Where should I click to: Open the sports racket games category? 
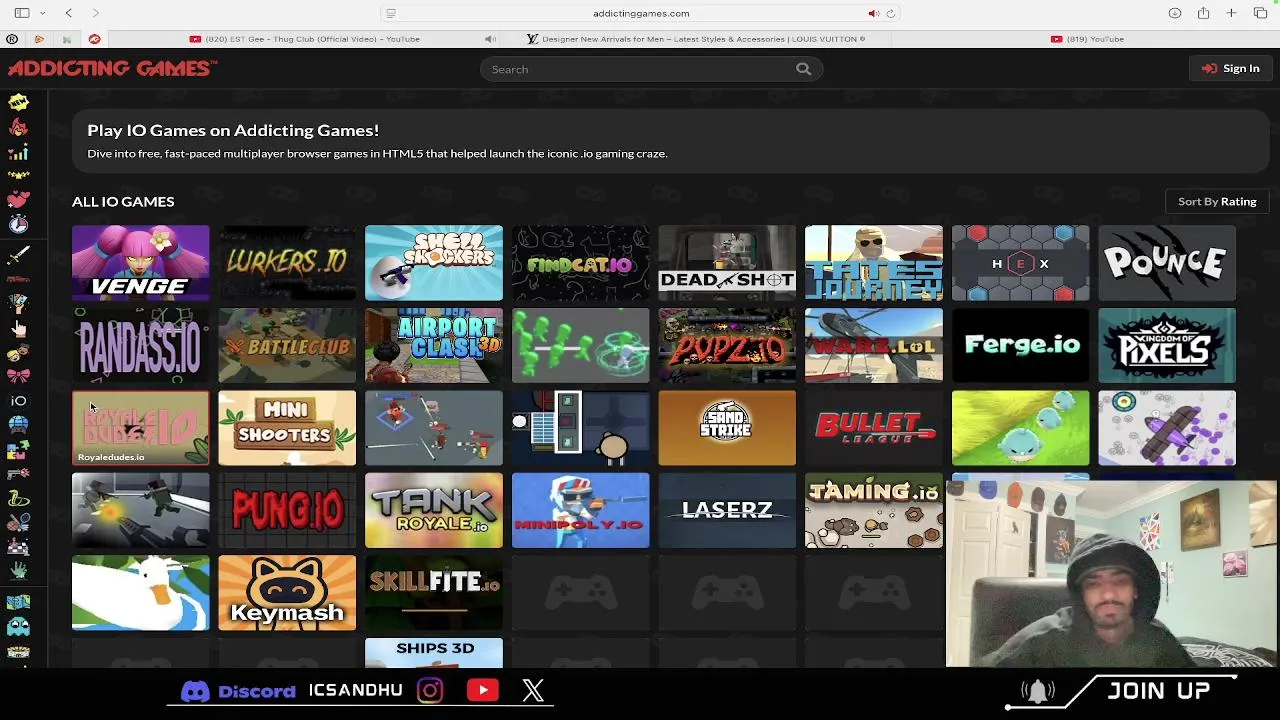click(x=18, y=522)
